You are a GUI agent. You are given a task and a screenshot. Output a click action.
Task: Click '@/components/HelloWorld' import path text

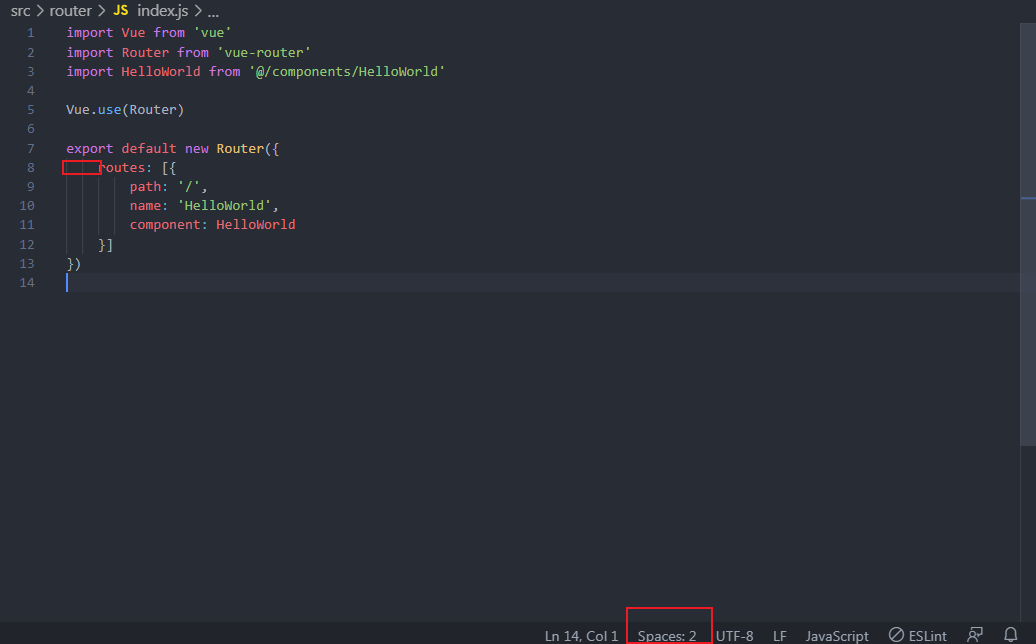(347, 71)
